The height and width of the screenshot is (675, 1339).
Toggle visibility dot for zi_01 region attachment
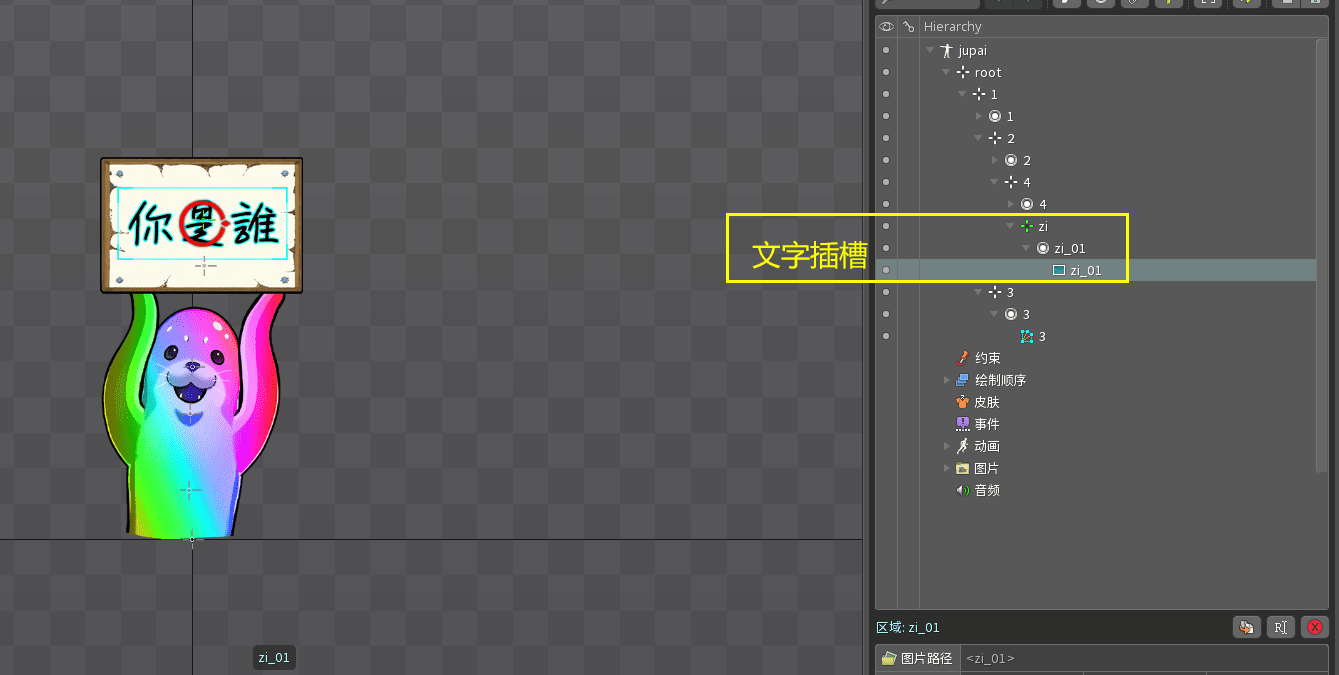[x=886, y=270]
